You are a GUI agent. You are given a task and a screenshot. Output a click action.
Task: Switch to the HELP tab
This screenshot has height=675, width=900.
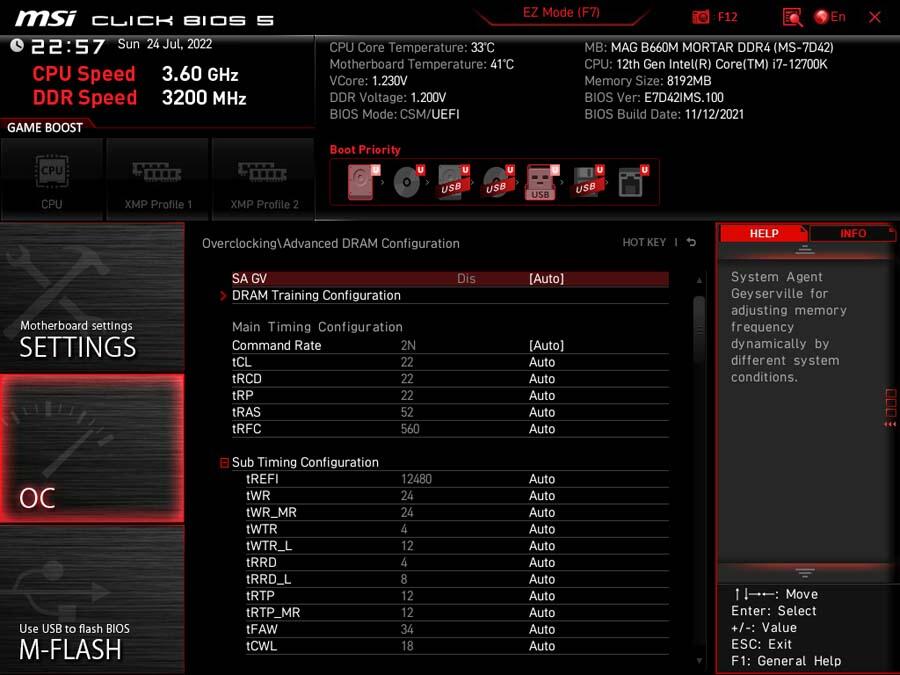(763, 234)
